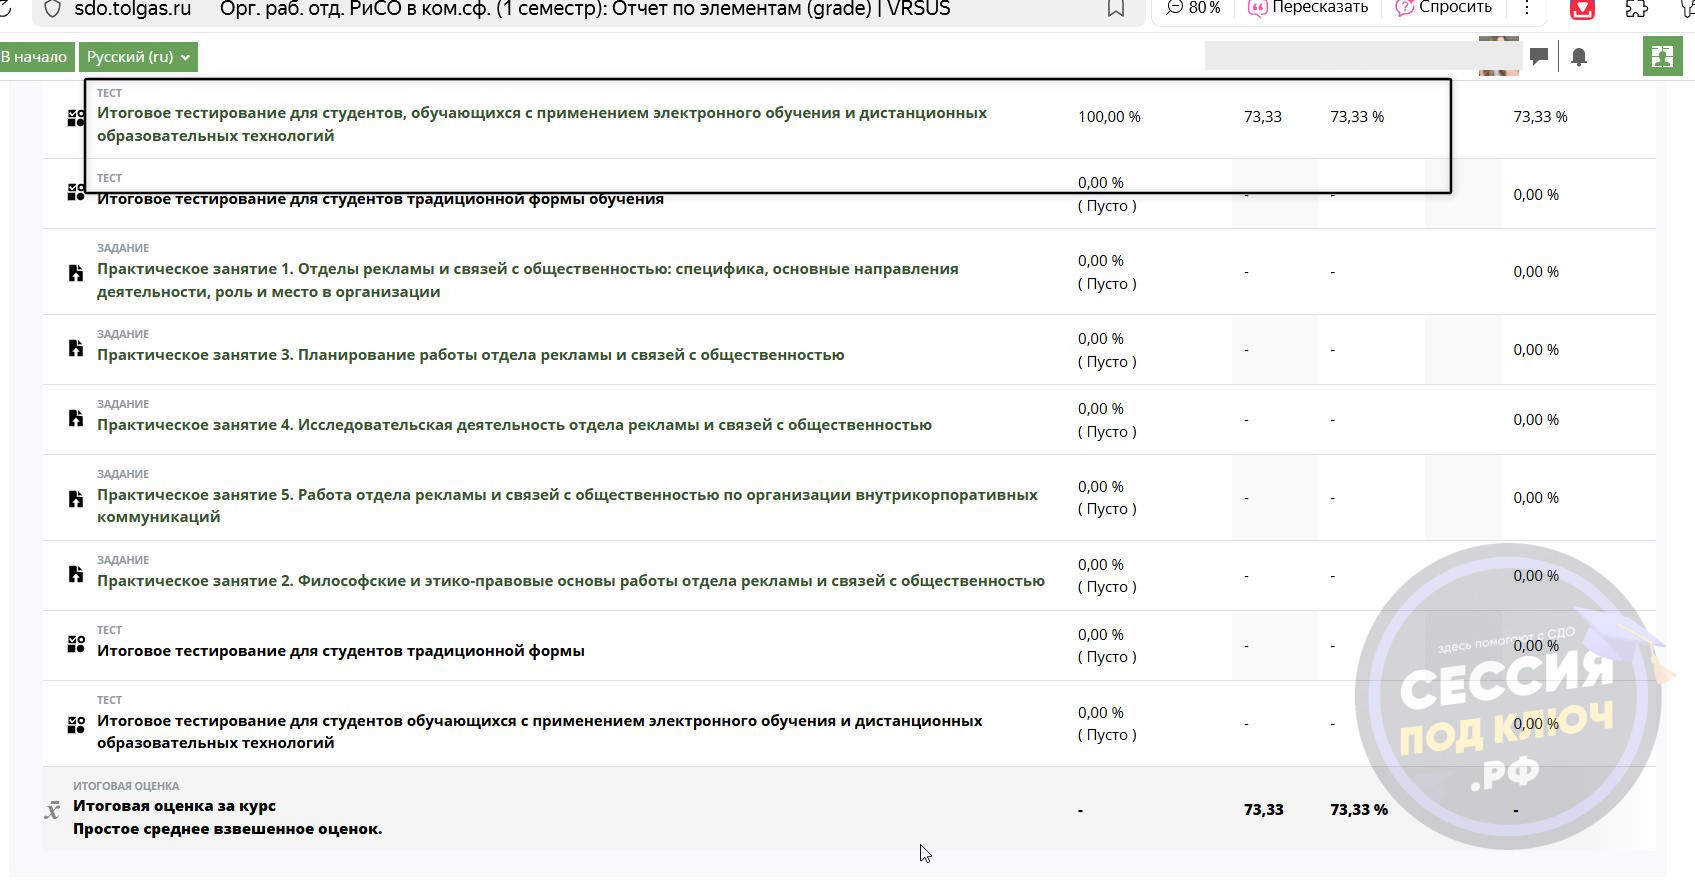The width and height of the screenshot is (1695, 883).
Task: Open Практическое занятие 2 assignment link
Action: 570,581
